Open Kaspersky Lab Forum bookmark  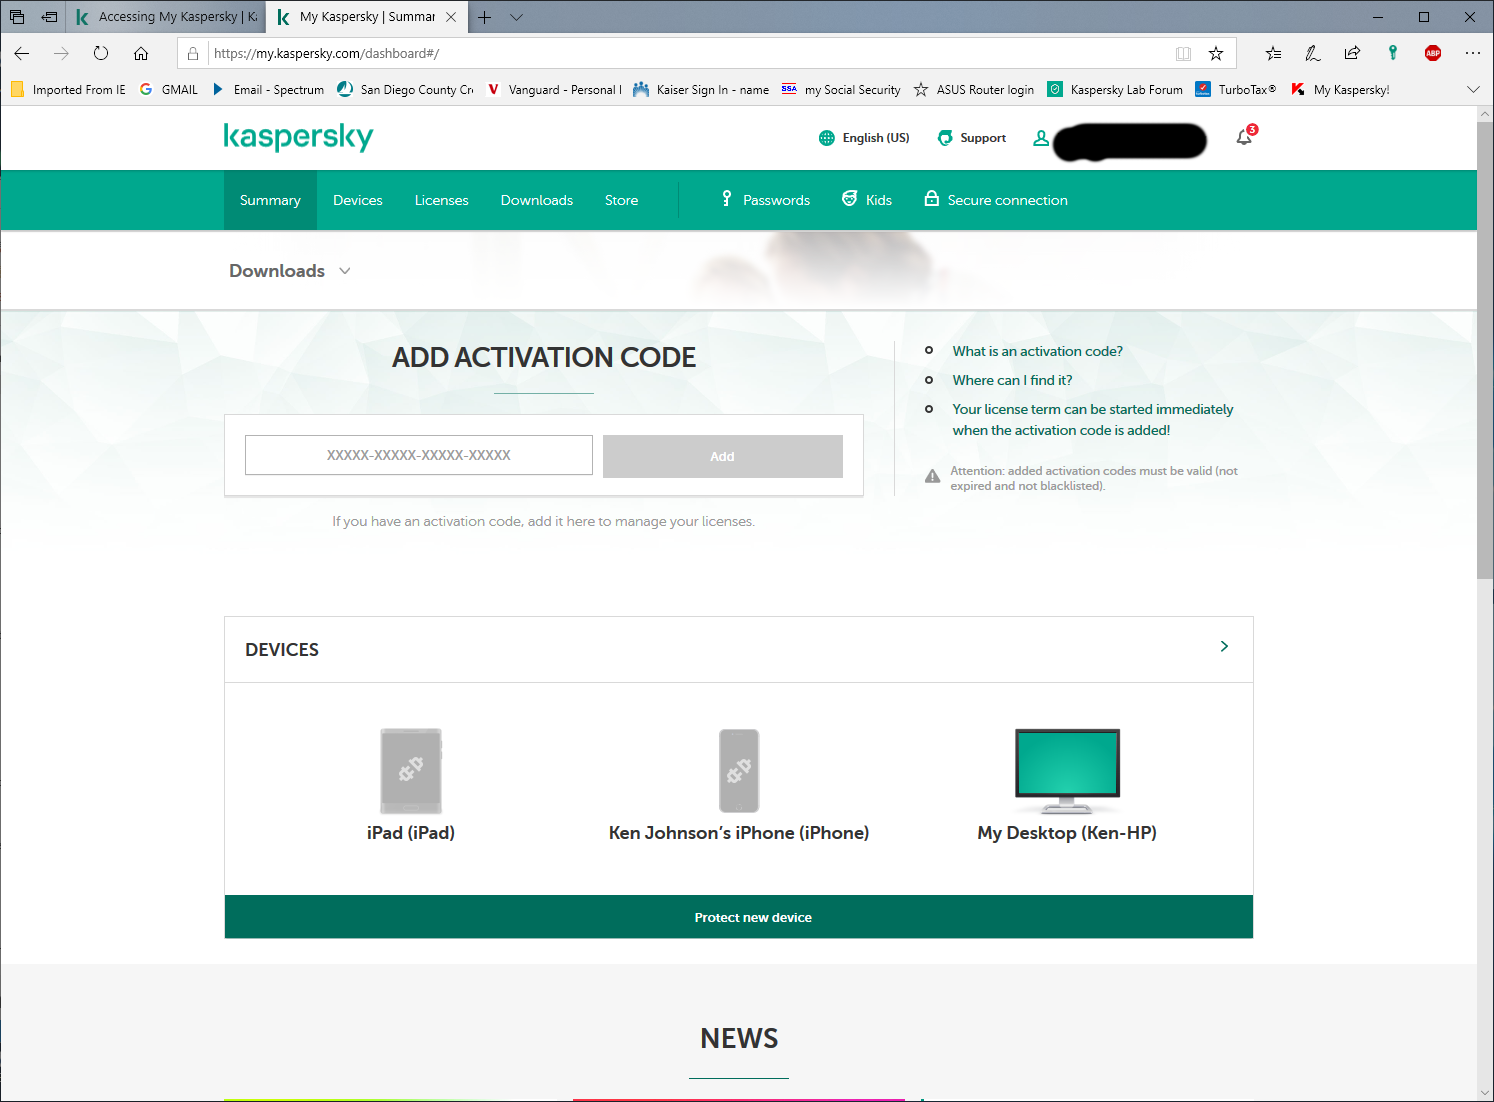click(x=1115, y=89)
